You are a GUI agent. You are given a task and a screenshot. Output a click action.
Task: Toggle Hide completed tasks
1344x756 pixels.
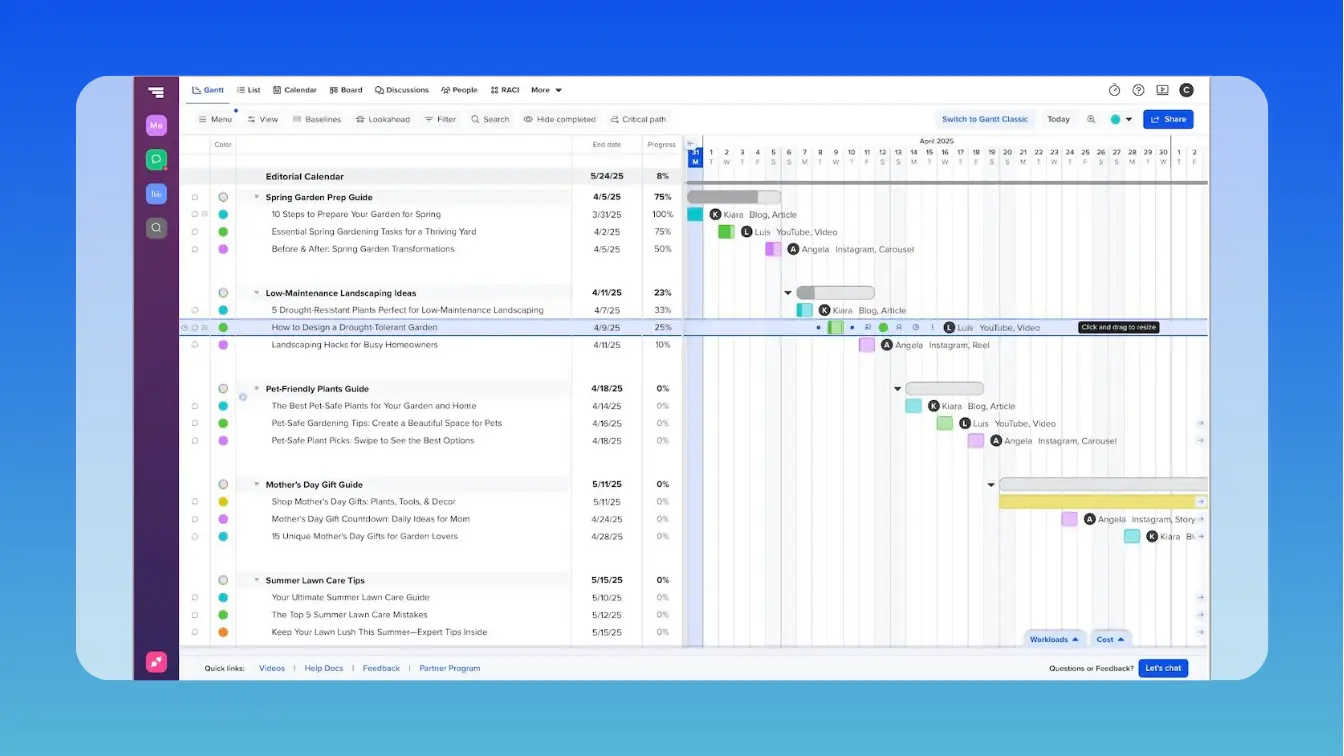coord(560,119)
